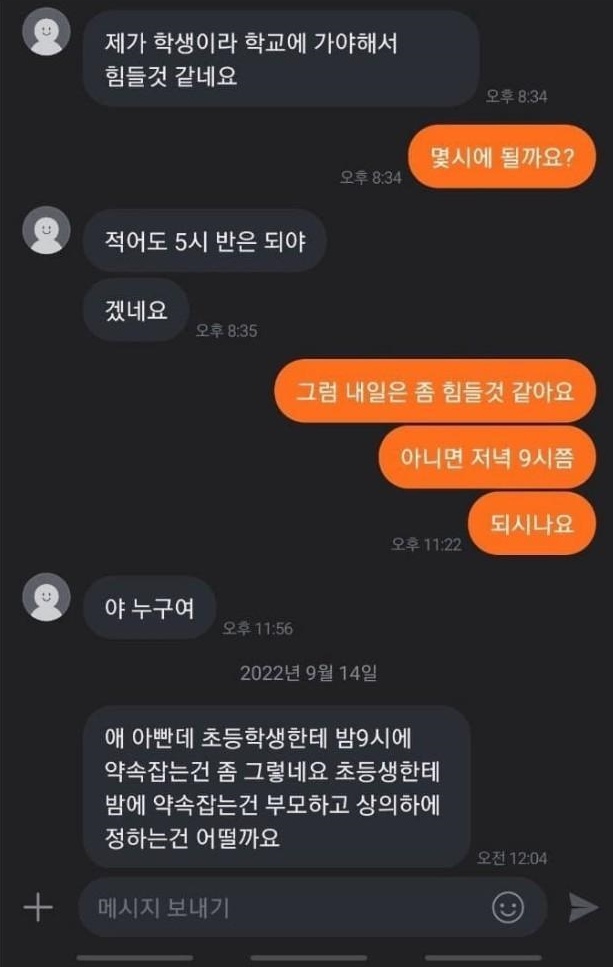Viewport: 613px width, 967px height.
Task: Select the orange 몇시에 될까요? bubble
Action: (x=502, y=157)
